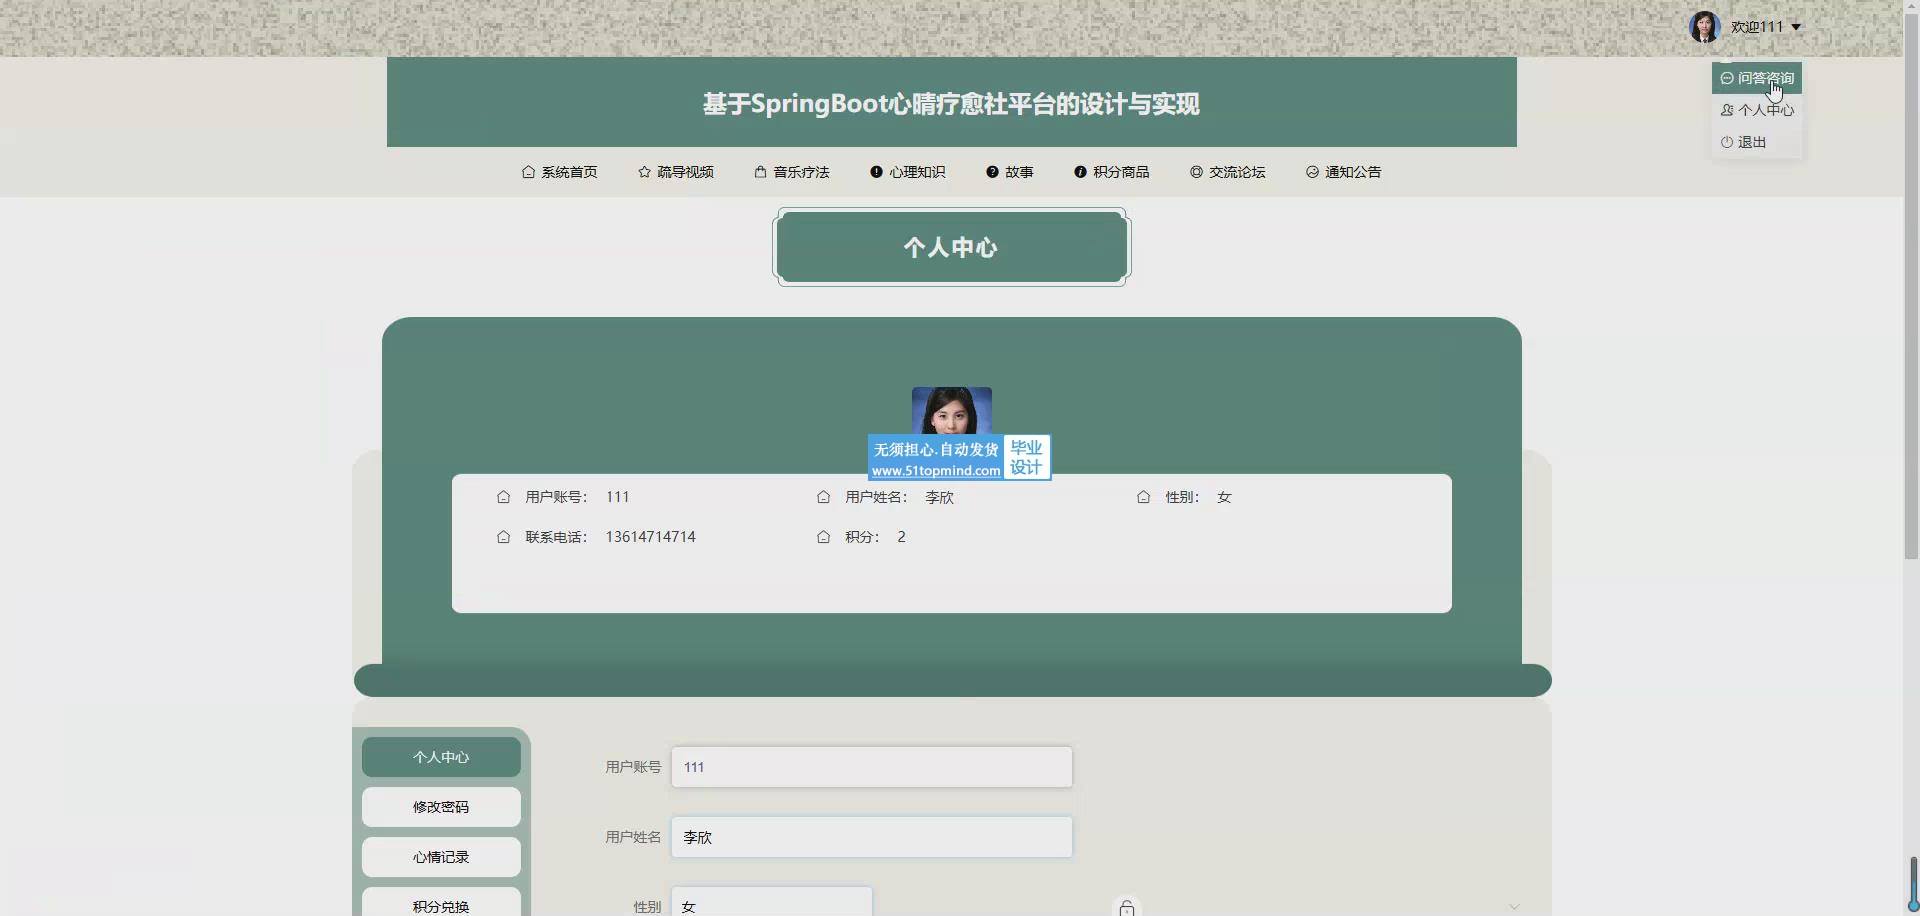Image resolution: width=1920 pixels, height=916 pixels.
Task: Click the icon beside 交流论坛
Action: (1196, 172)
